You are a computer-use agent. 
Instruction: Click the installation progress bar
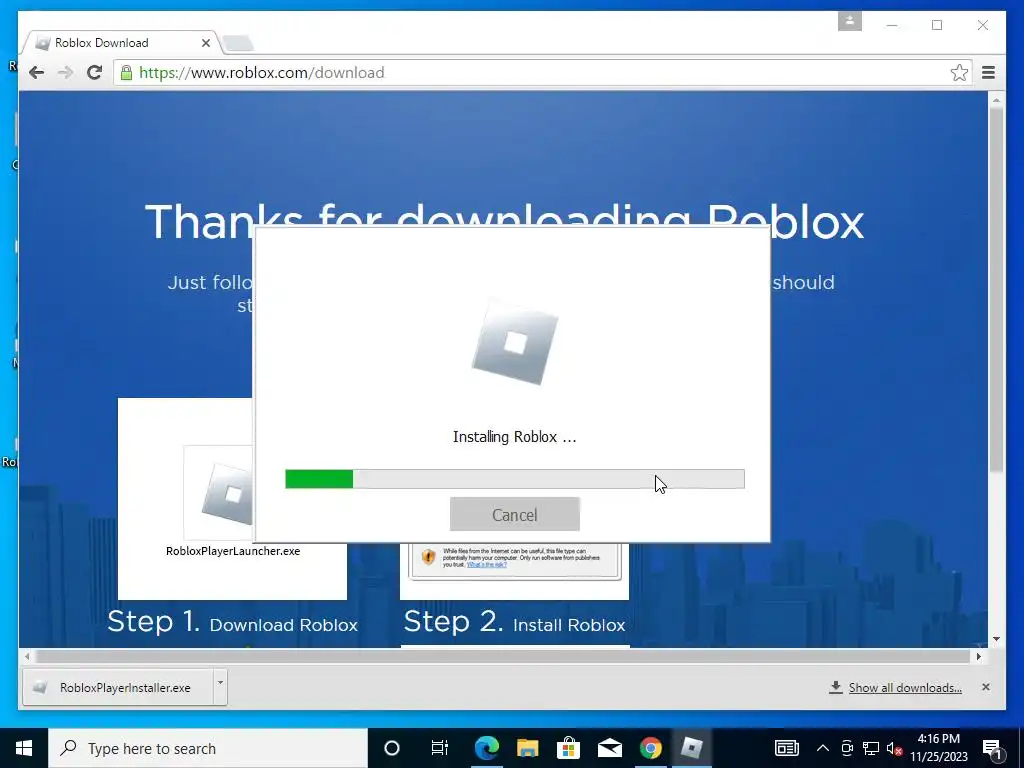[x=515, y=479]
